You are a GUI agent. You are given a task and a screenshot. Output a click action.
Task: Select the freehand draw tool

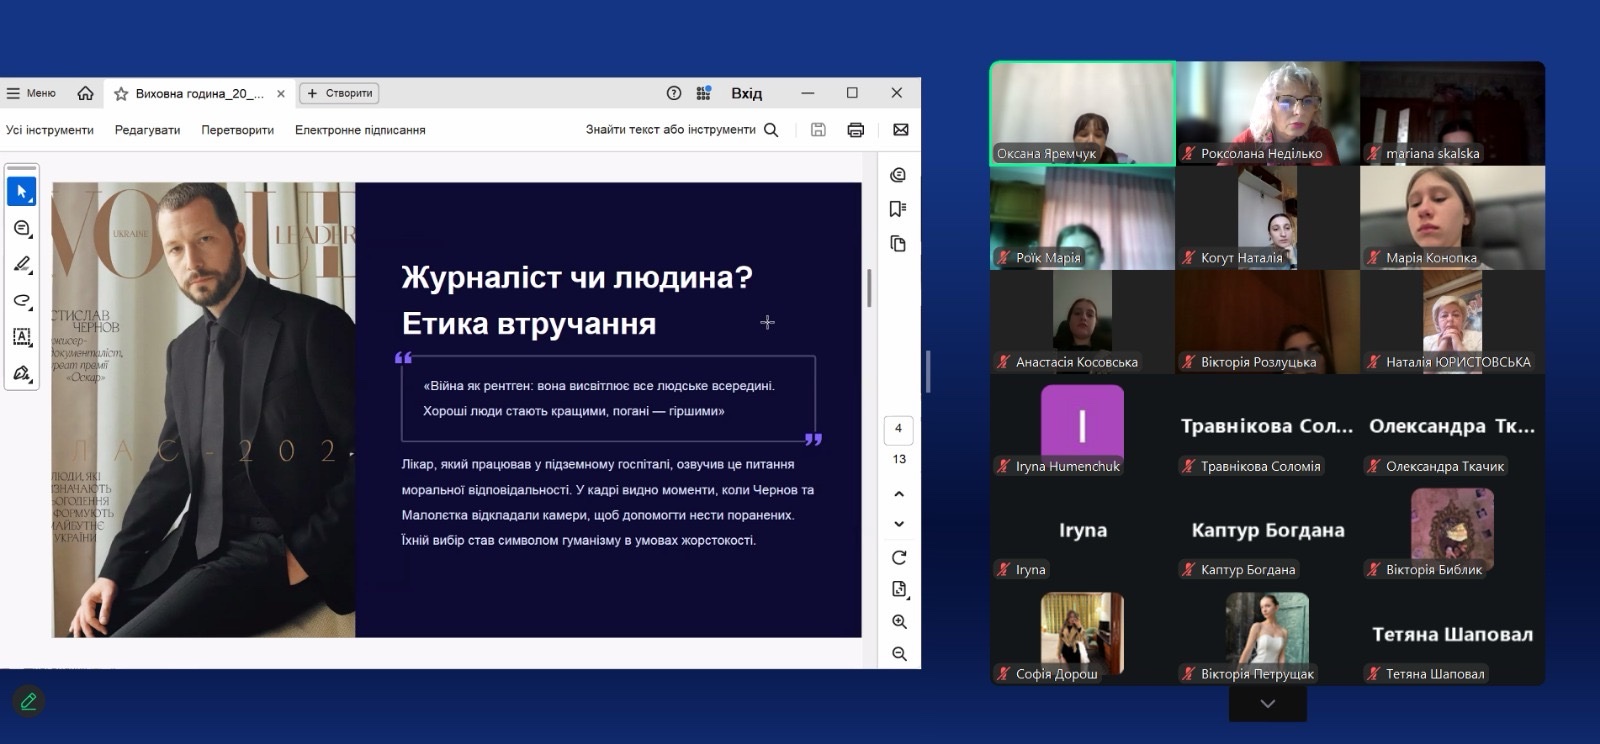click(x=21, y=300)
